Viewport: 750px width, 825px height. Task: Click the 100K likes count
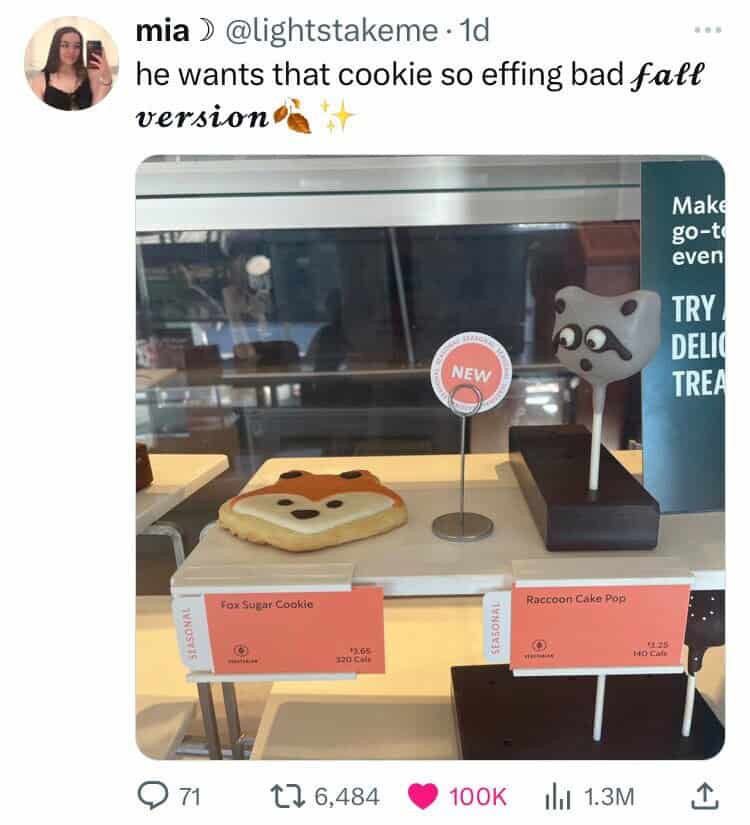pos(477,797)
